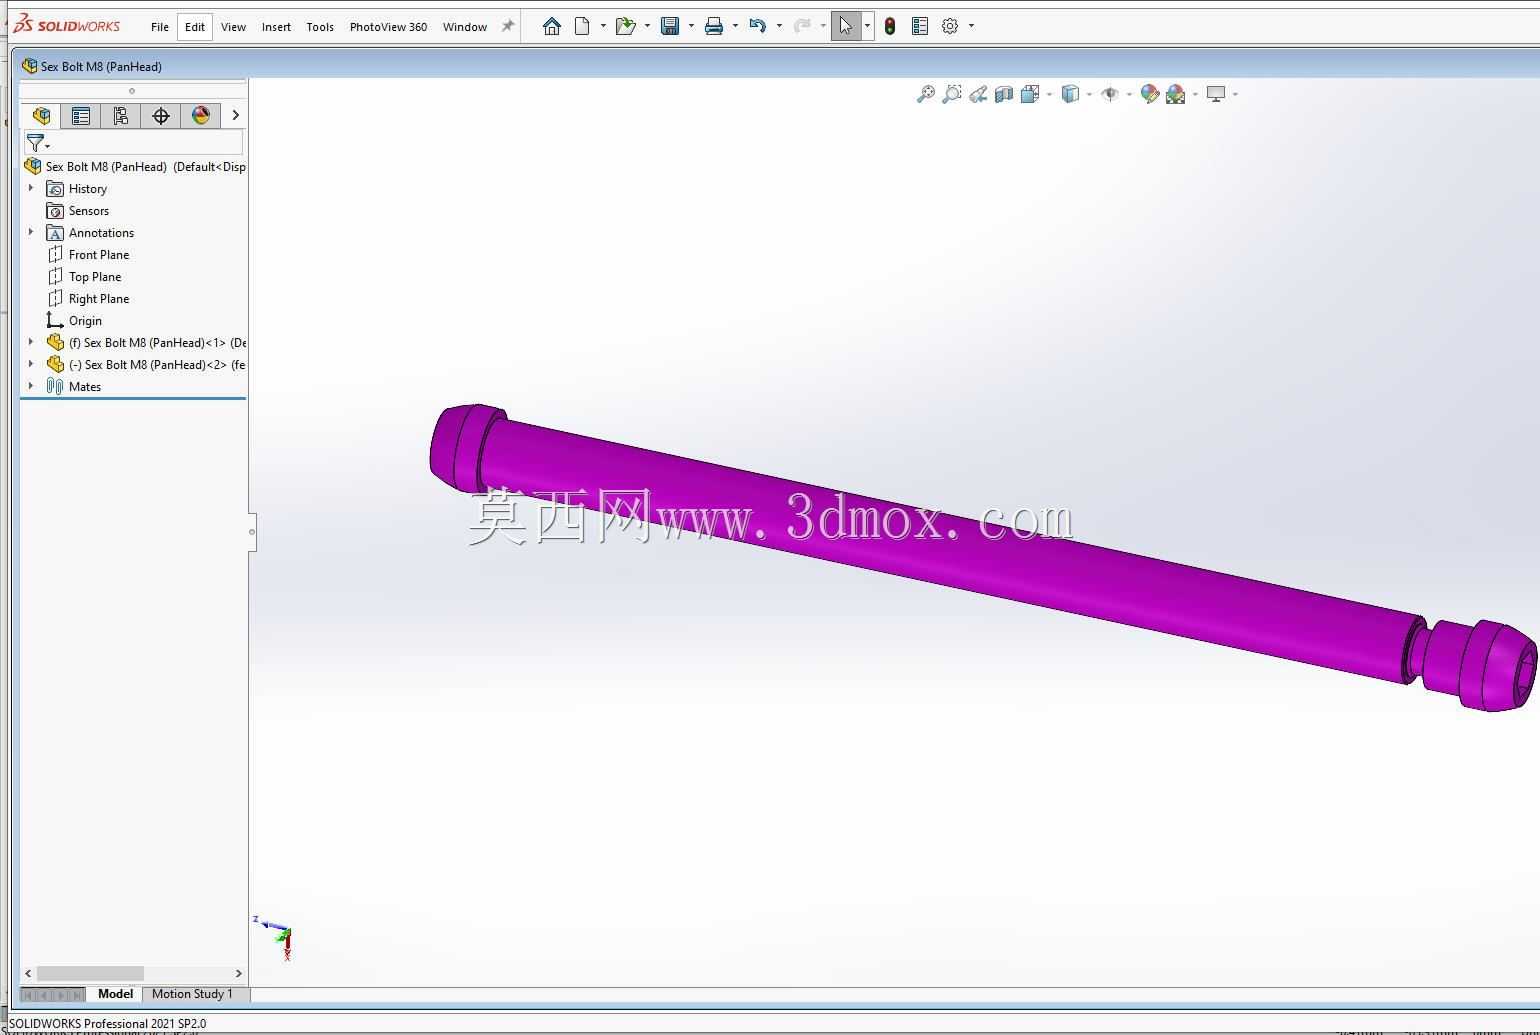The image size is (1540, 1035).
Task: Expand the Mates folder
Action: [x=31, y=386]
